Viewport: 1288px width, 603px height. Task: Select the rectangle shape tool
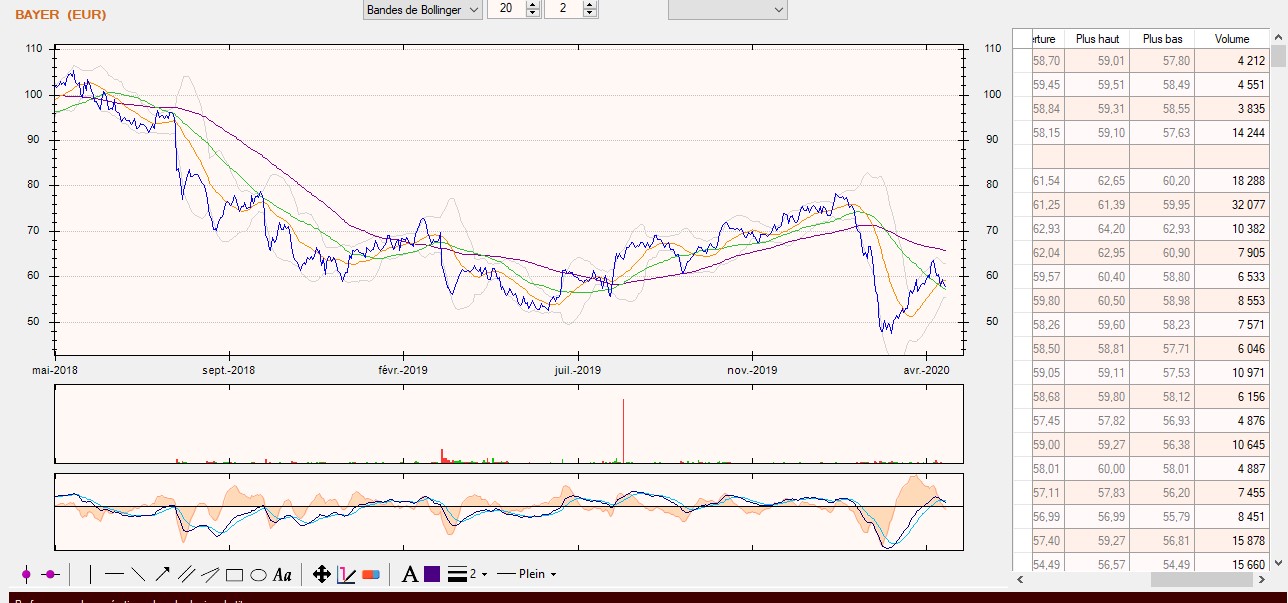pos(234,575)
